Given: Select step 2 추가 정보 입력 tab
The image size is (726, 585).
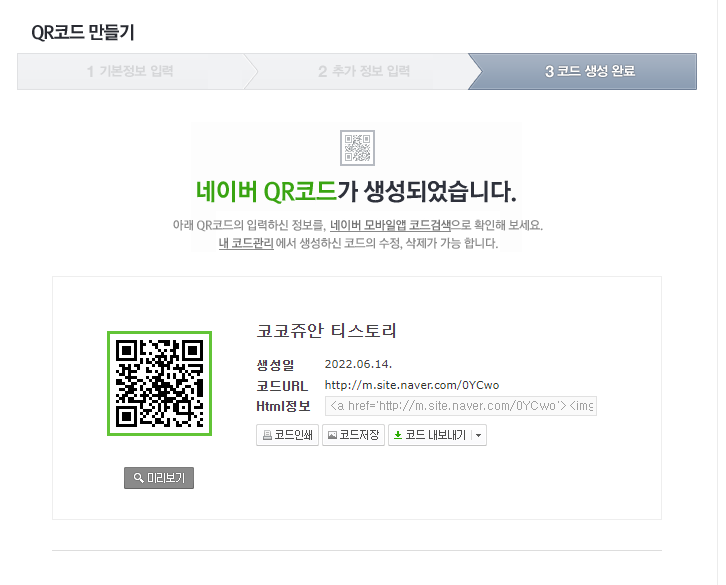Looking at the screenshot, I should pos(364,71).
